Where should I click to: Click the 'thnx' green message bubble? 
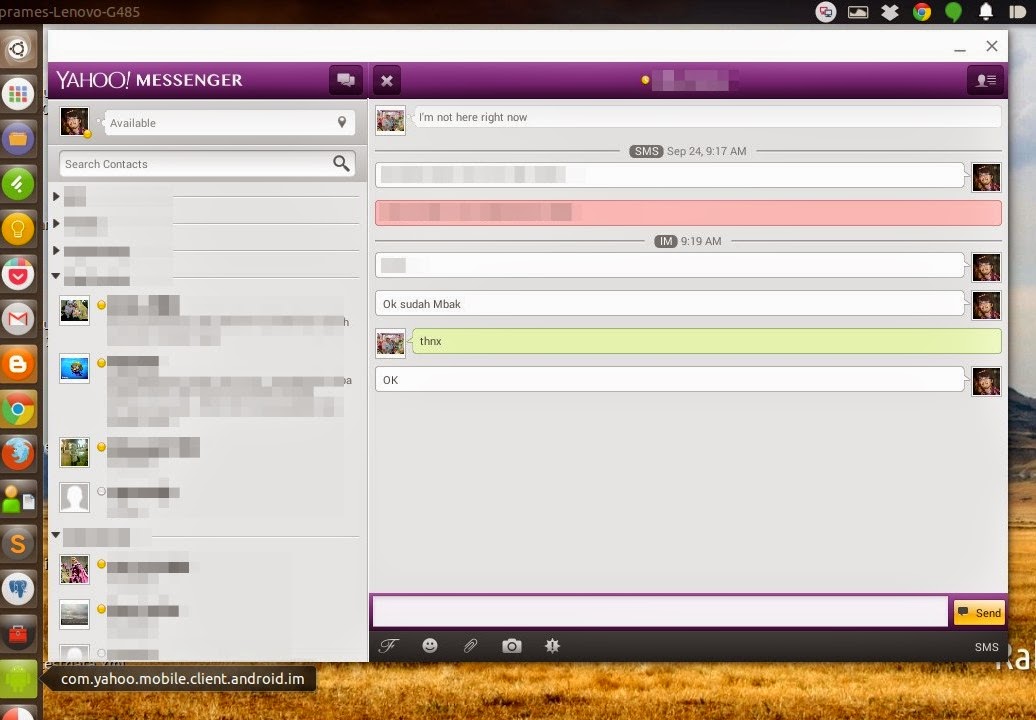point(707,342)
